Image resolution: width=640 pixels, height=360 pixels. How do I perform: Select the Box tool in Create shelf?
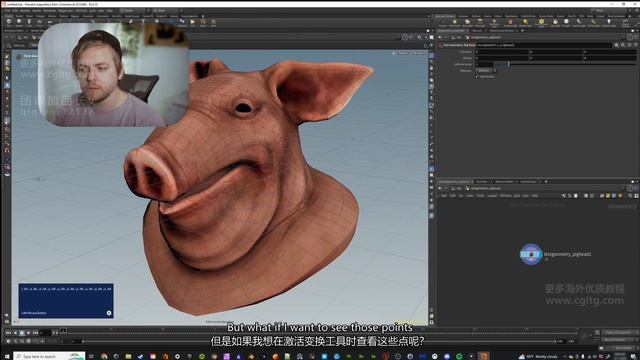[x=9, y=22]
